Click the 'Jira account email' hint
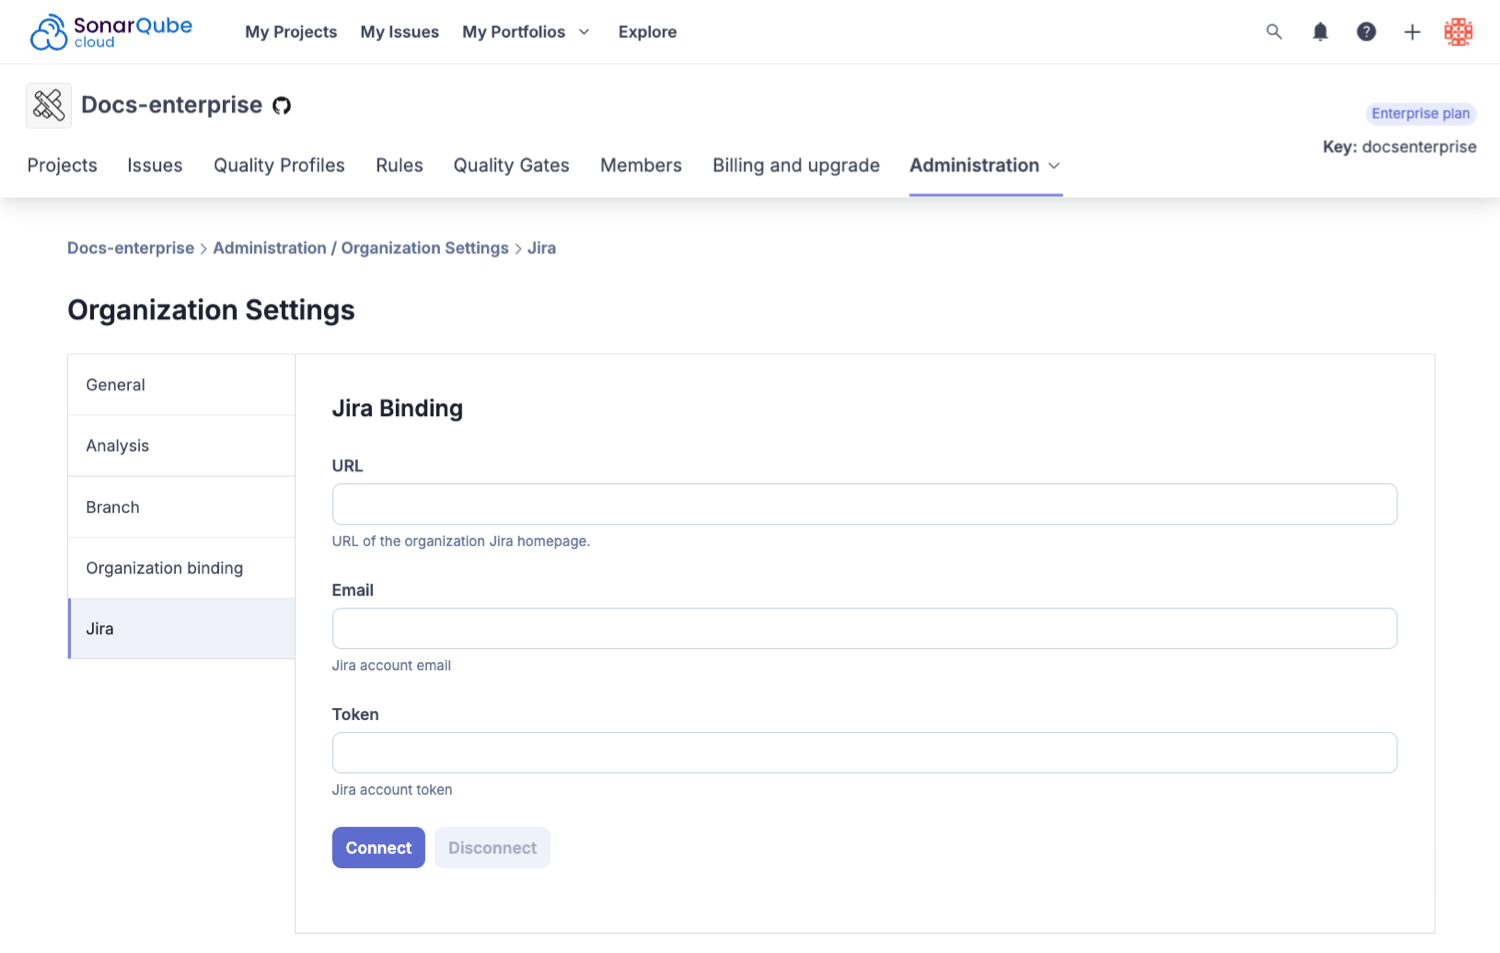 pos(391,665)
